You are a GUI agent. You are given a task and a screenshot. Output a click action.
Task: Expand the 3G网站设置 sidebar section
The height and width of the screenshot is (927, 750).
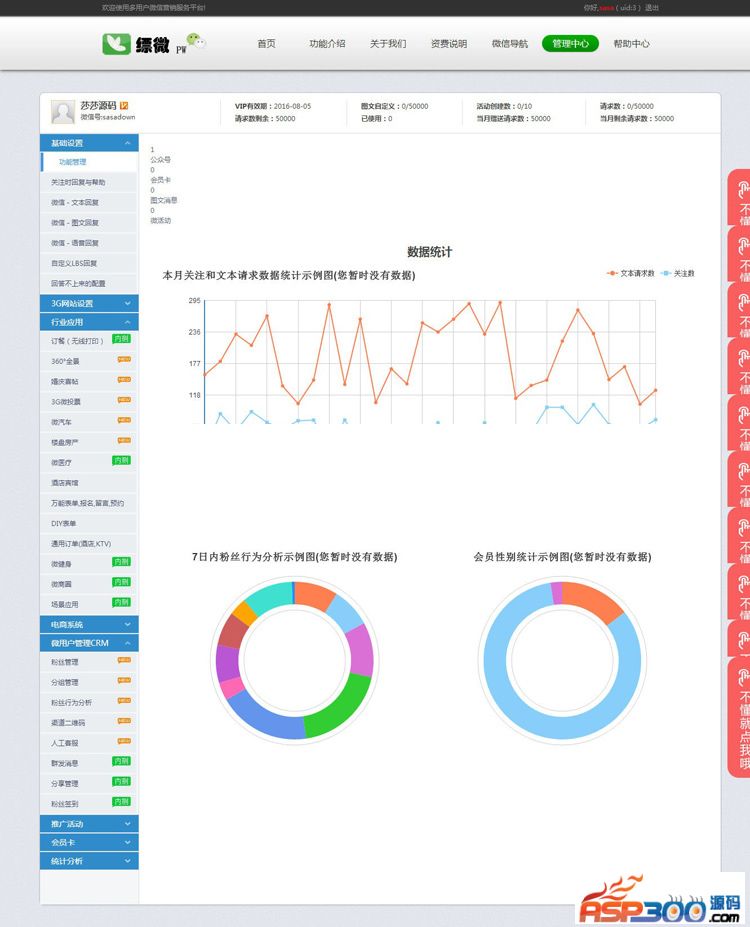coord(89,303)
